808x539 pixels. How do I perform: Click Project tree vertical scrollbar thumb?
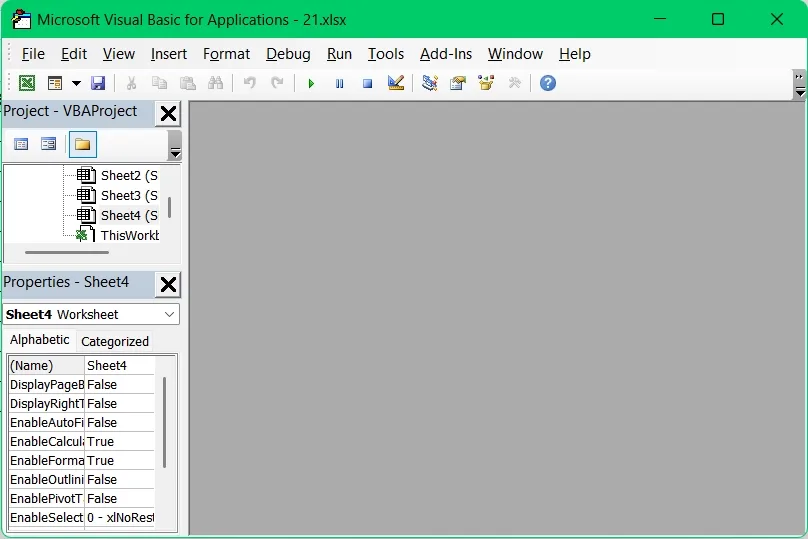tap(170, 207)
